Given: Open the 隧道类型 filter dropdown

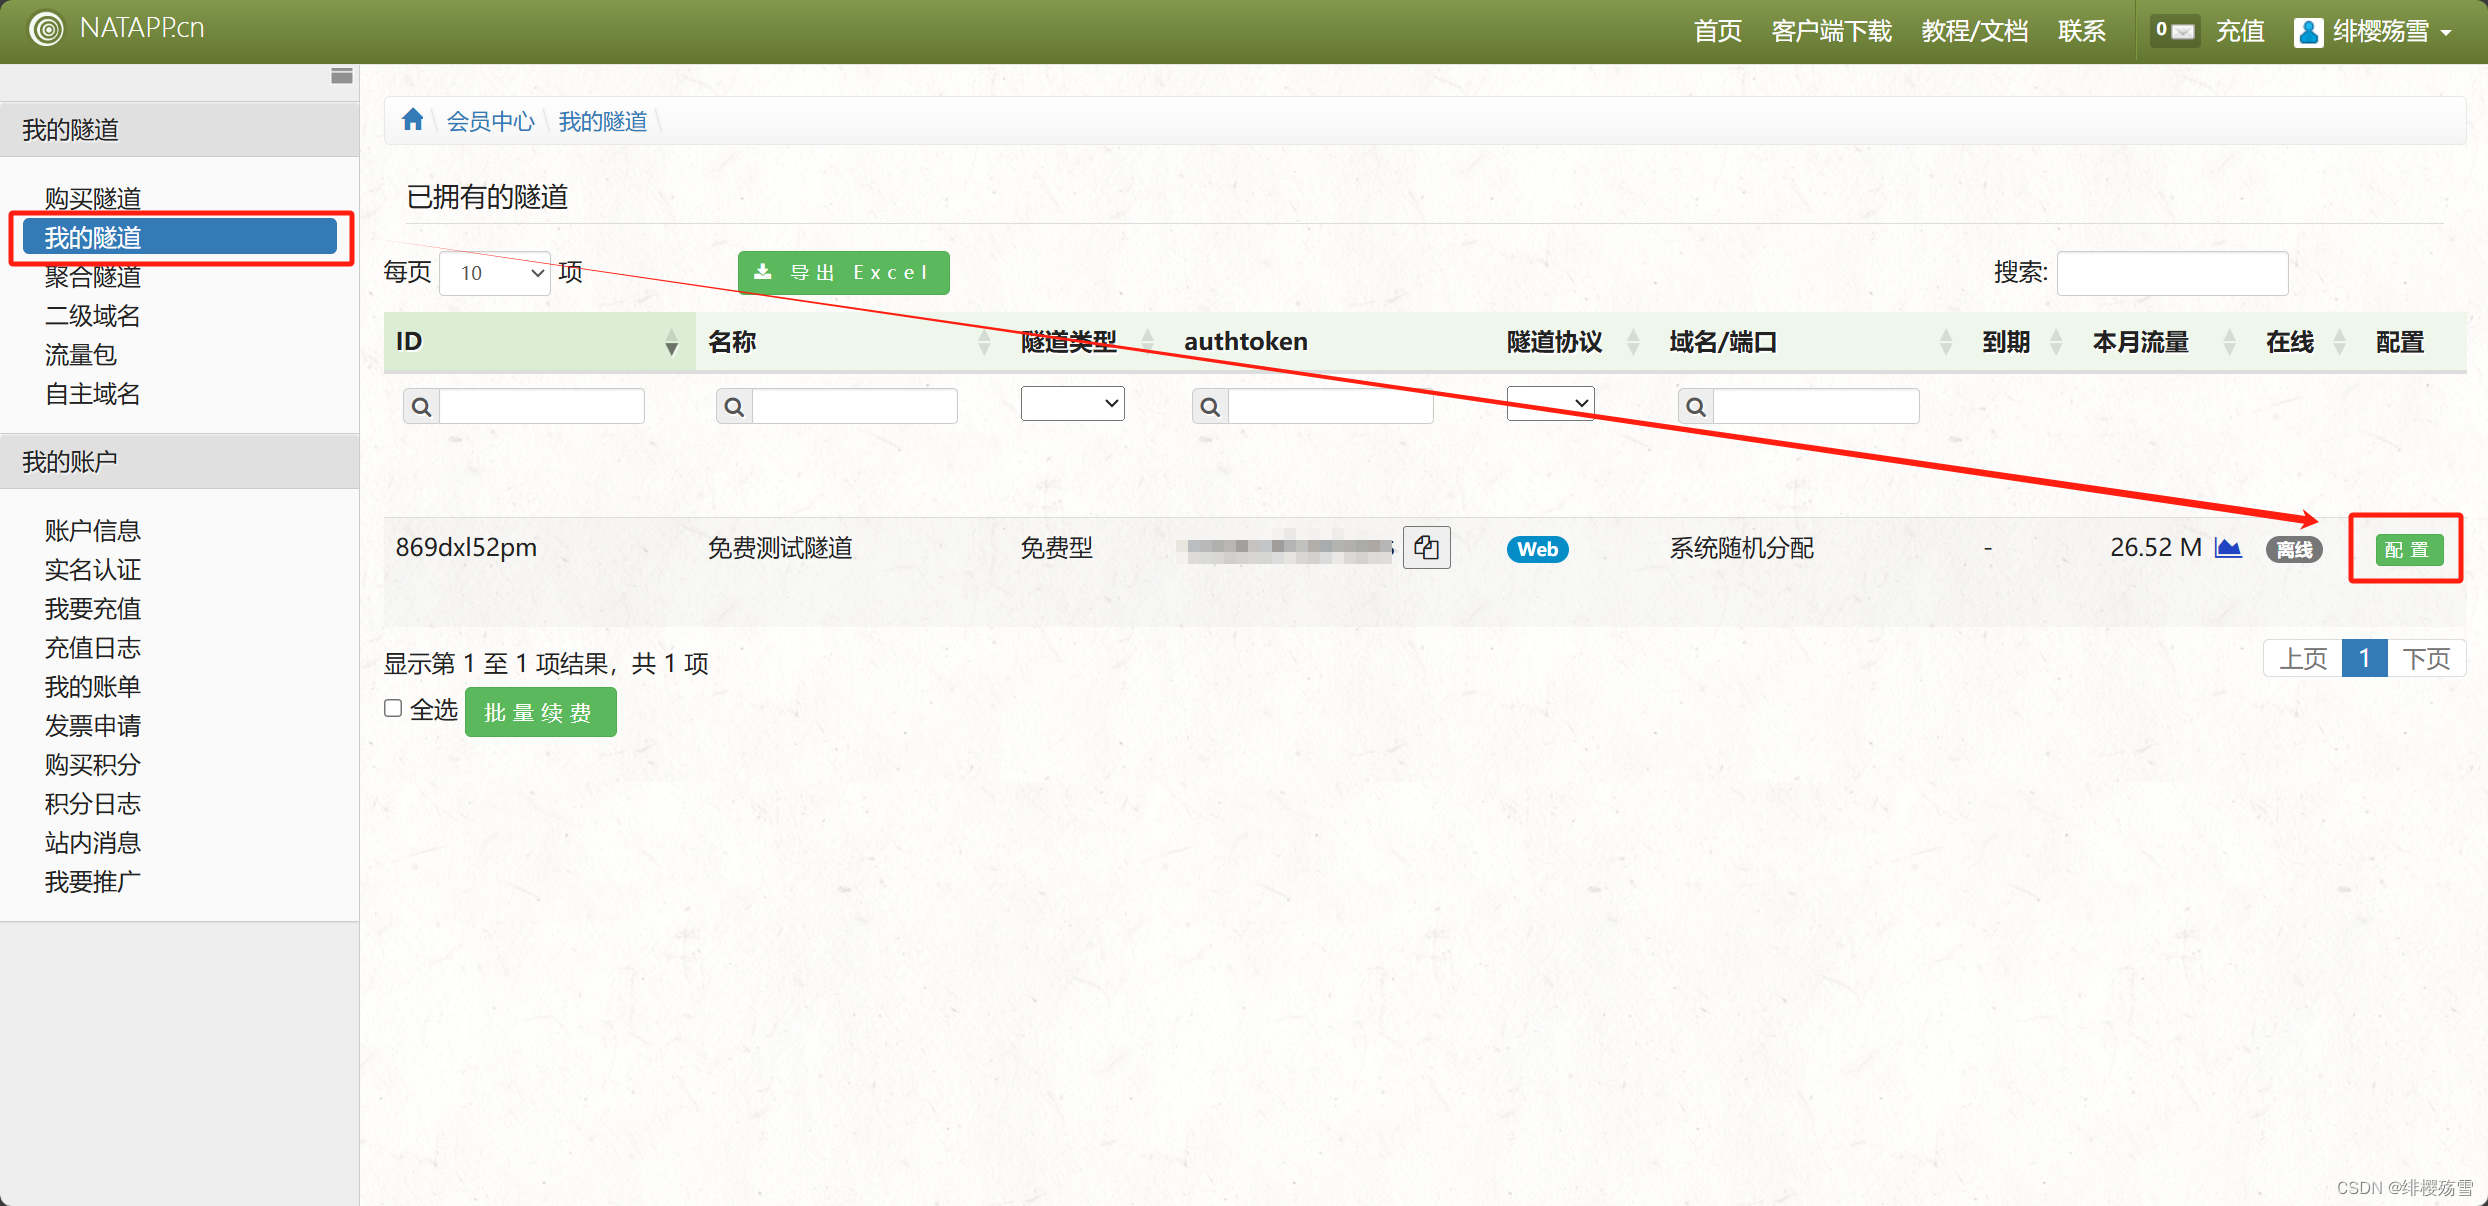Looking at the screenshot, I should click(1072, 403).
